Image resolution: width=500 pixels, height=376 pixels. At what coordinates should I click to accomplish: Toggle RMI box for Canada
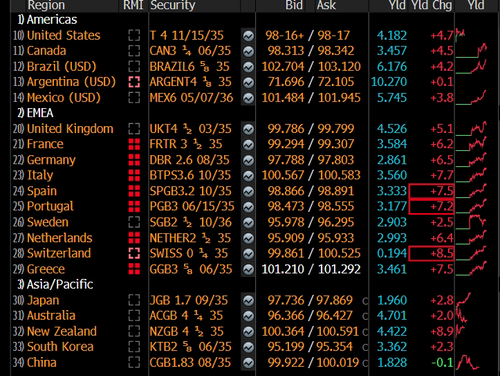tap(134, 51)
